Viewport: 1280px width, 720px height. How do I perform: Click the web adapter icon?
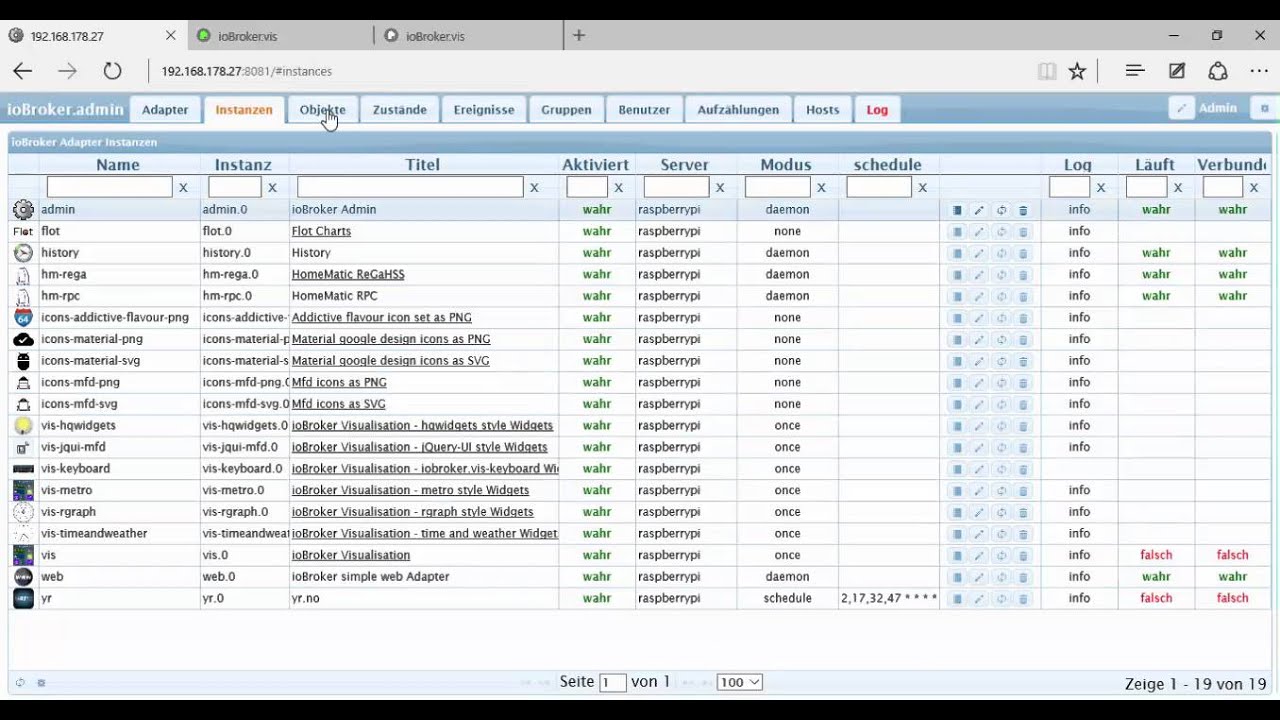(x=23, y=577)
